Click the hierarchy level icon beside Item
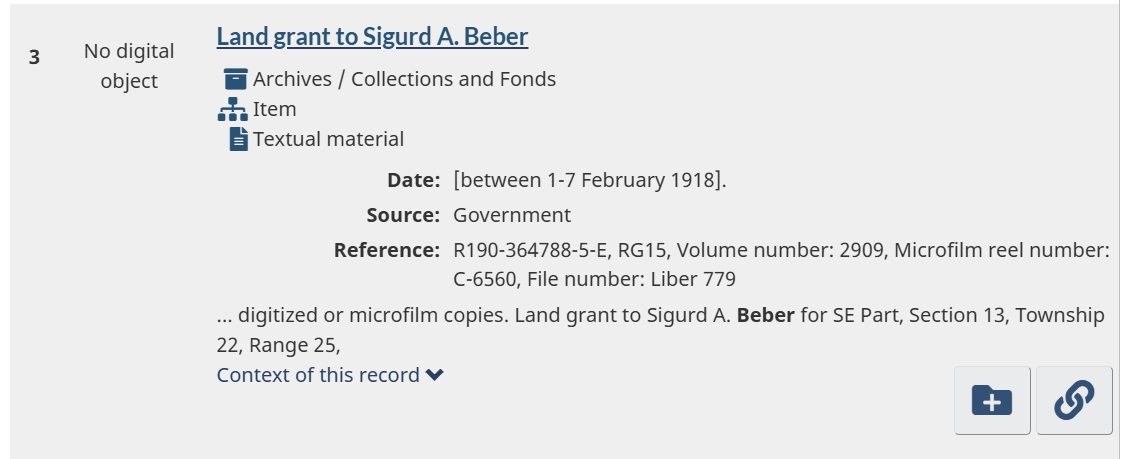Viewport: 1125px width, 459px height. tap(235, 109)
